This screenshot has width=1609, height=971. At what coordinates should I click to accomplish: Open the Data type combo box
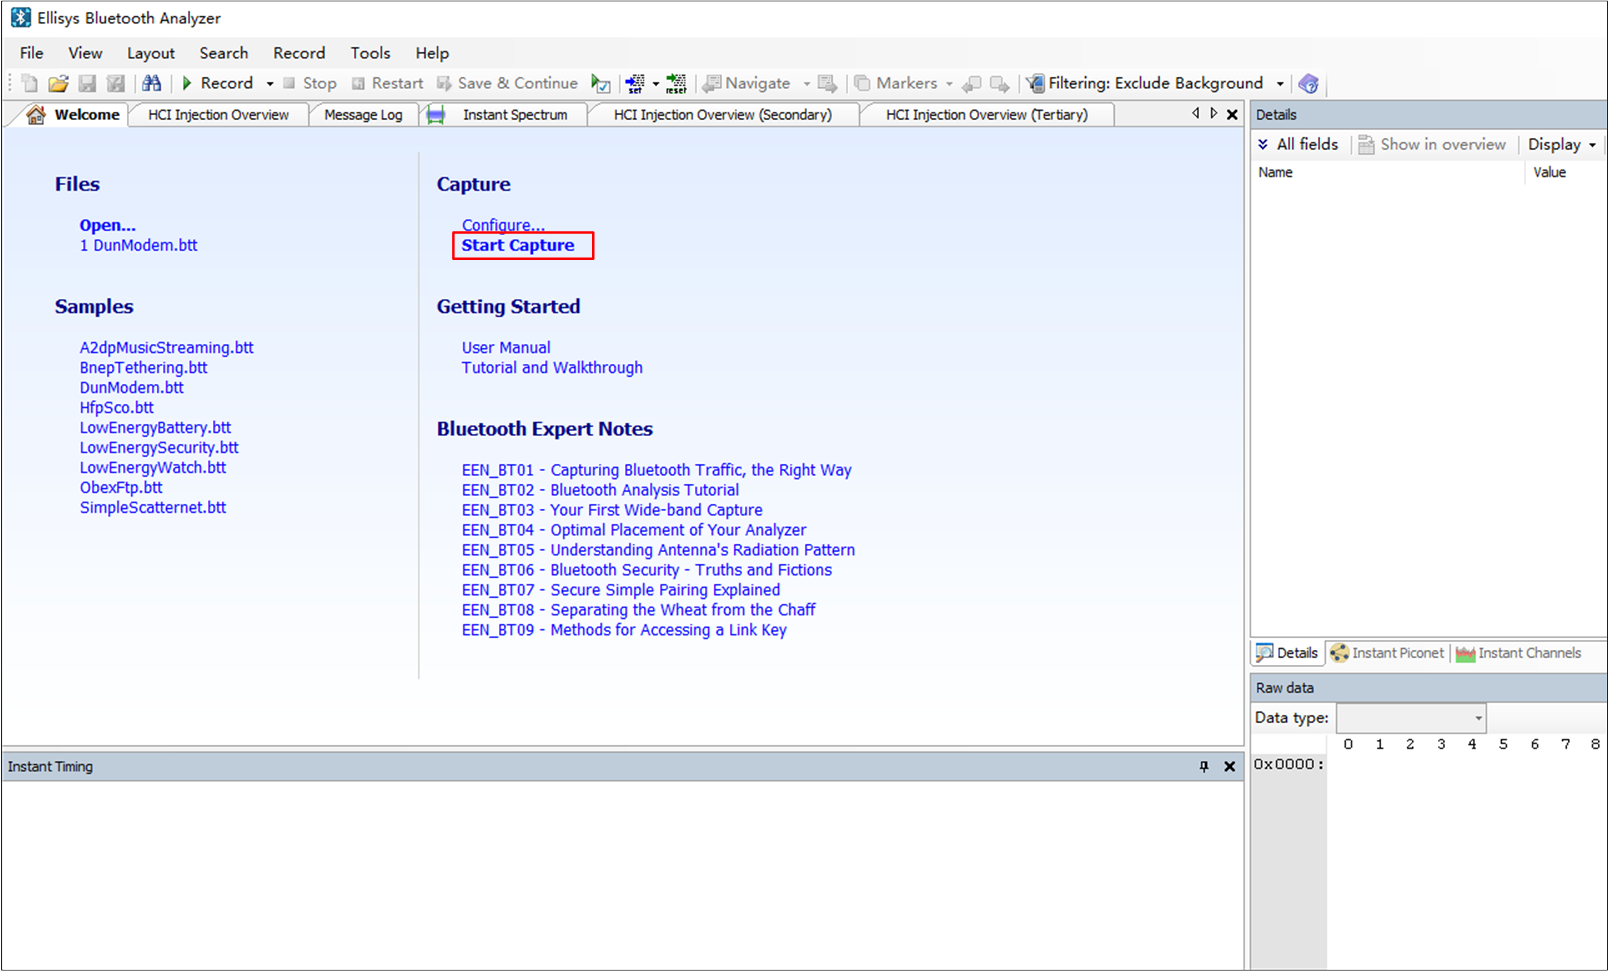click(1411, 718)
